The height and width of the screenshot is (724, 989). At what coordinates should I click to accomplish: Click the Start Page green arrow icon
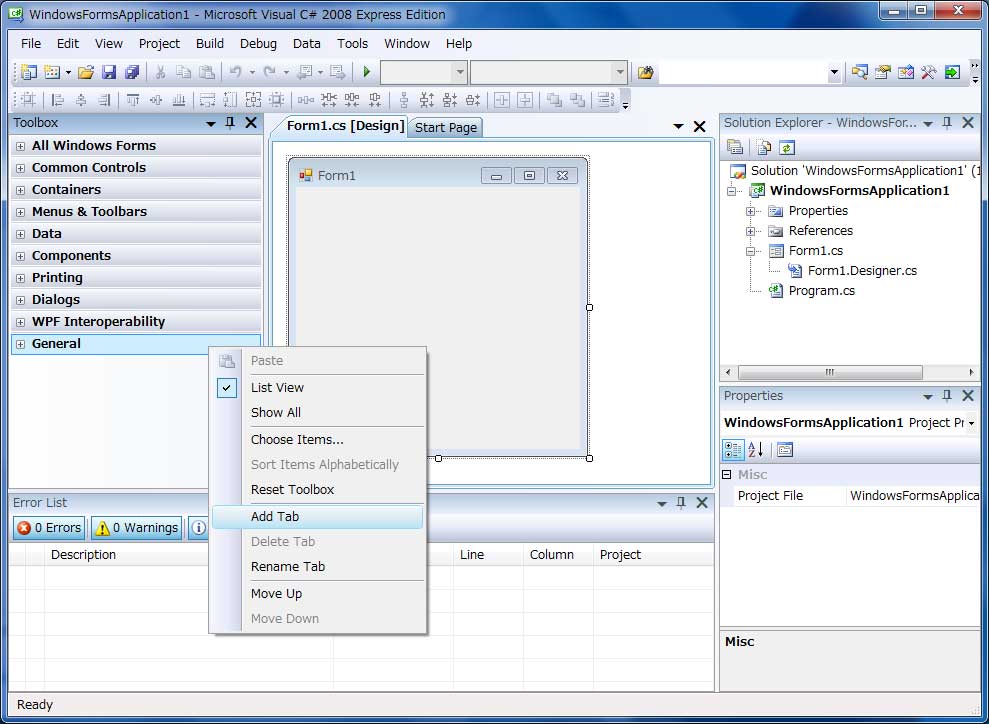pos(952,72)
